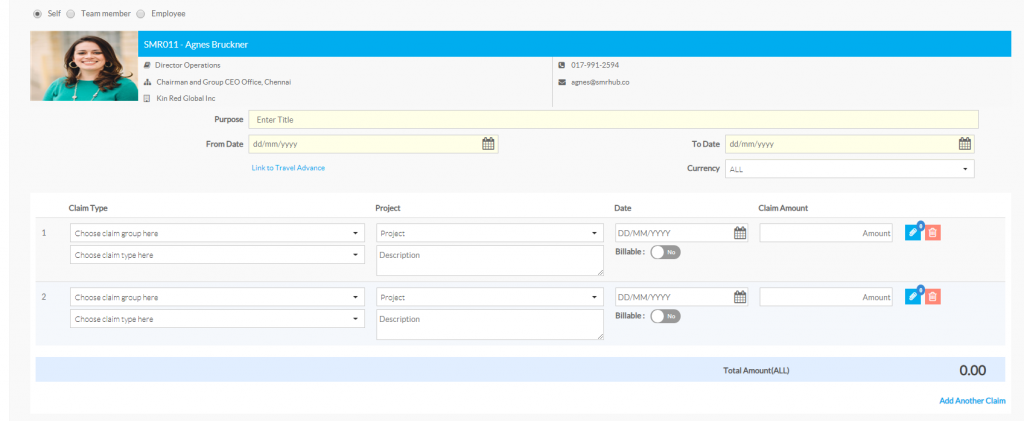The height and width of the screenshot is (421, 1024).
Task: Open claim type dropdown in row 2
Action: 217,319
